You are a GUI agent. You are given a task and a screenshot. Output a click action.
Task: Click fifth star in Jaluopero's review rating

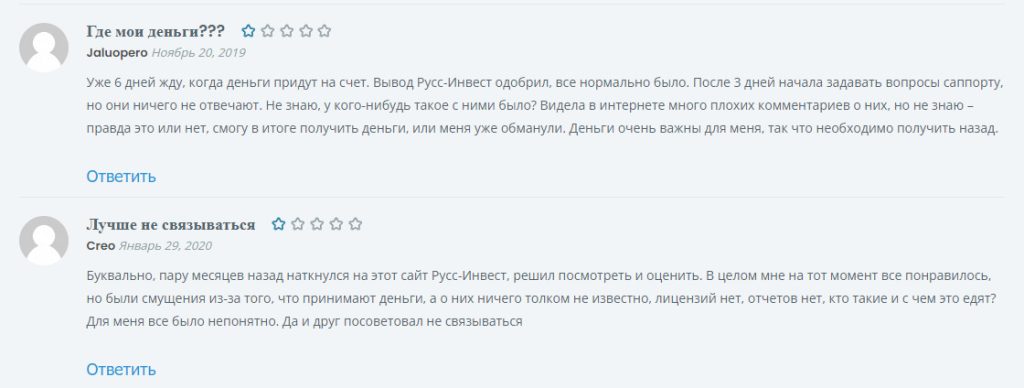(x=325, y=31)
